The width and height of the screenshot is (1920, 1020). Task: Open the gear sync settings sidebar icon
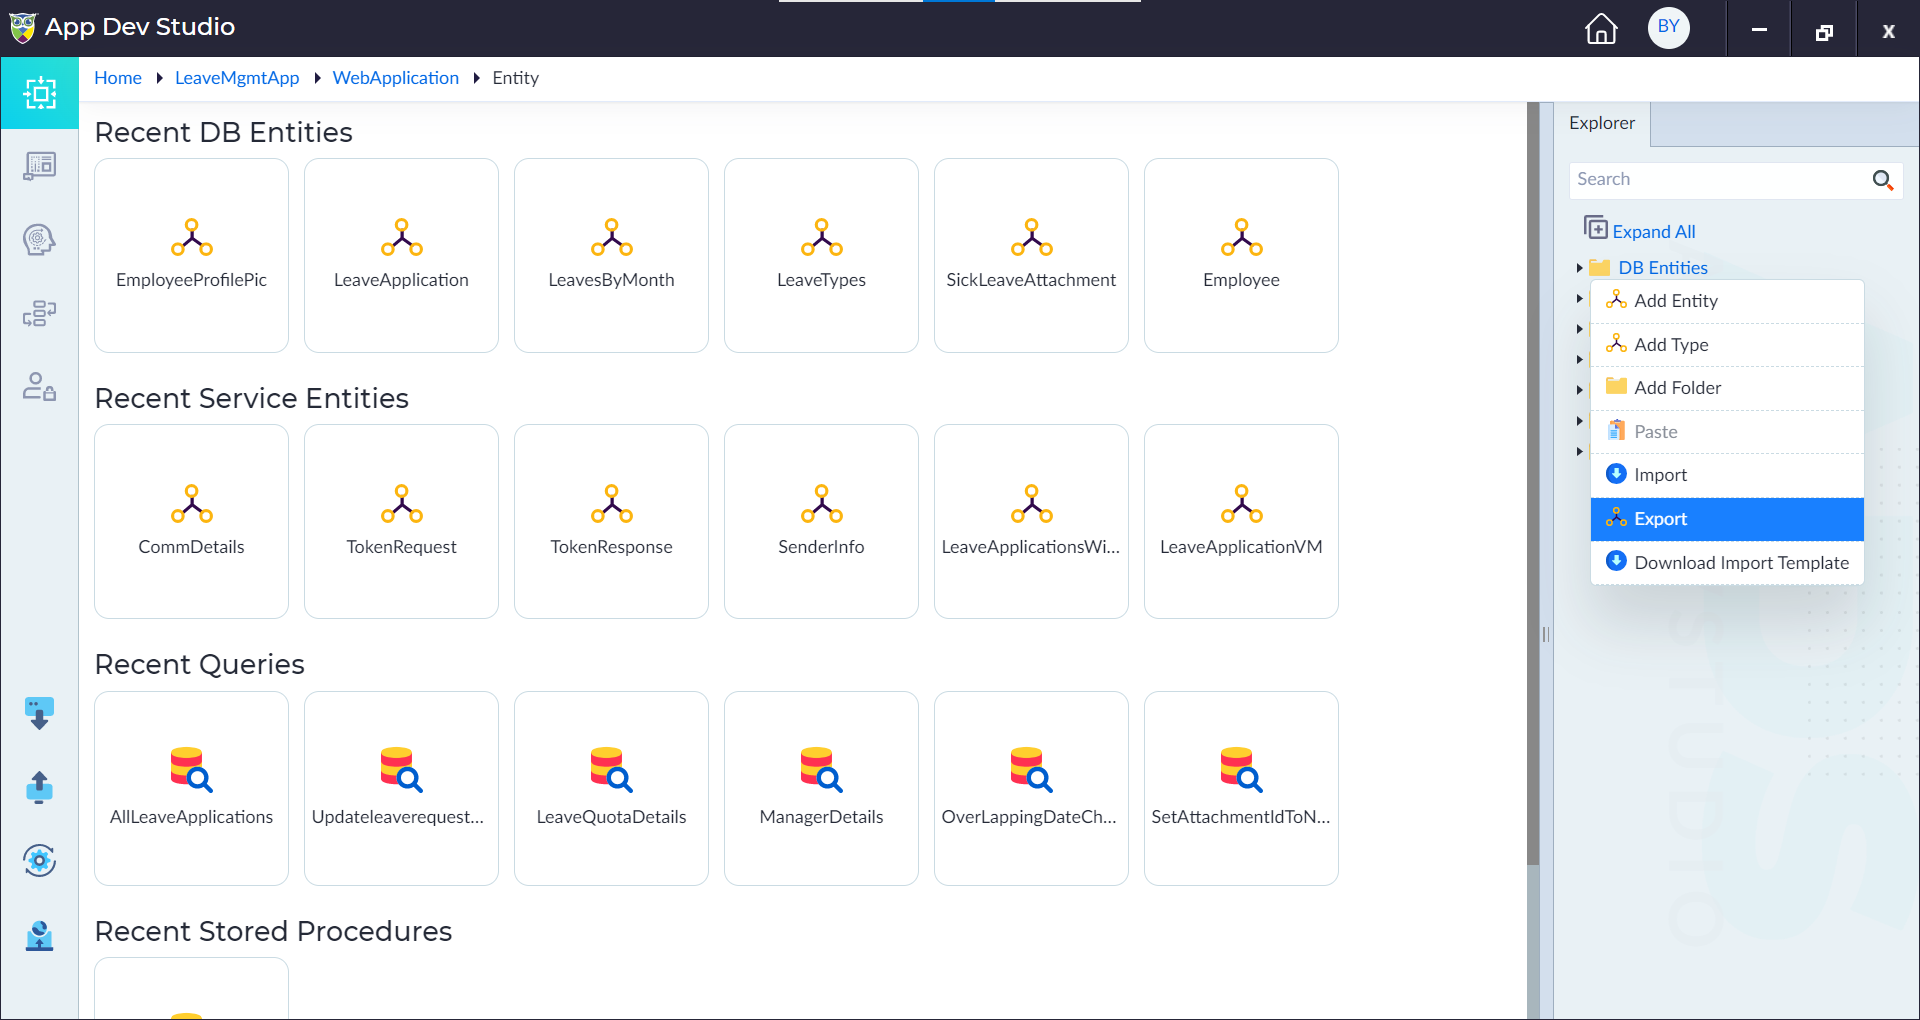[39, 860]
